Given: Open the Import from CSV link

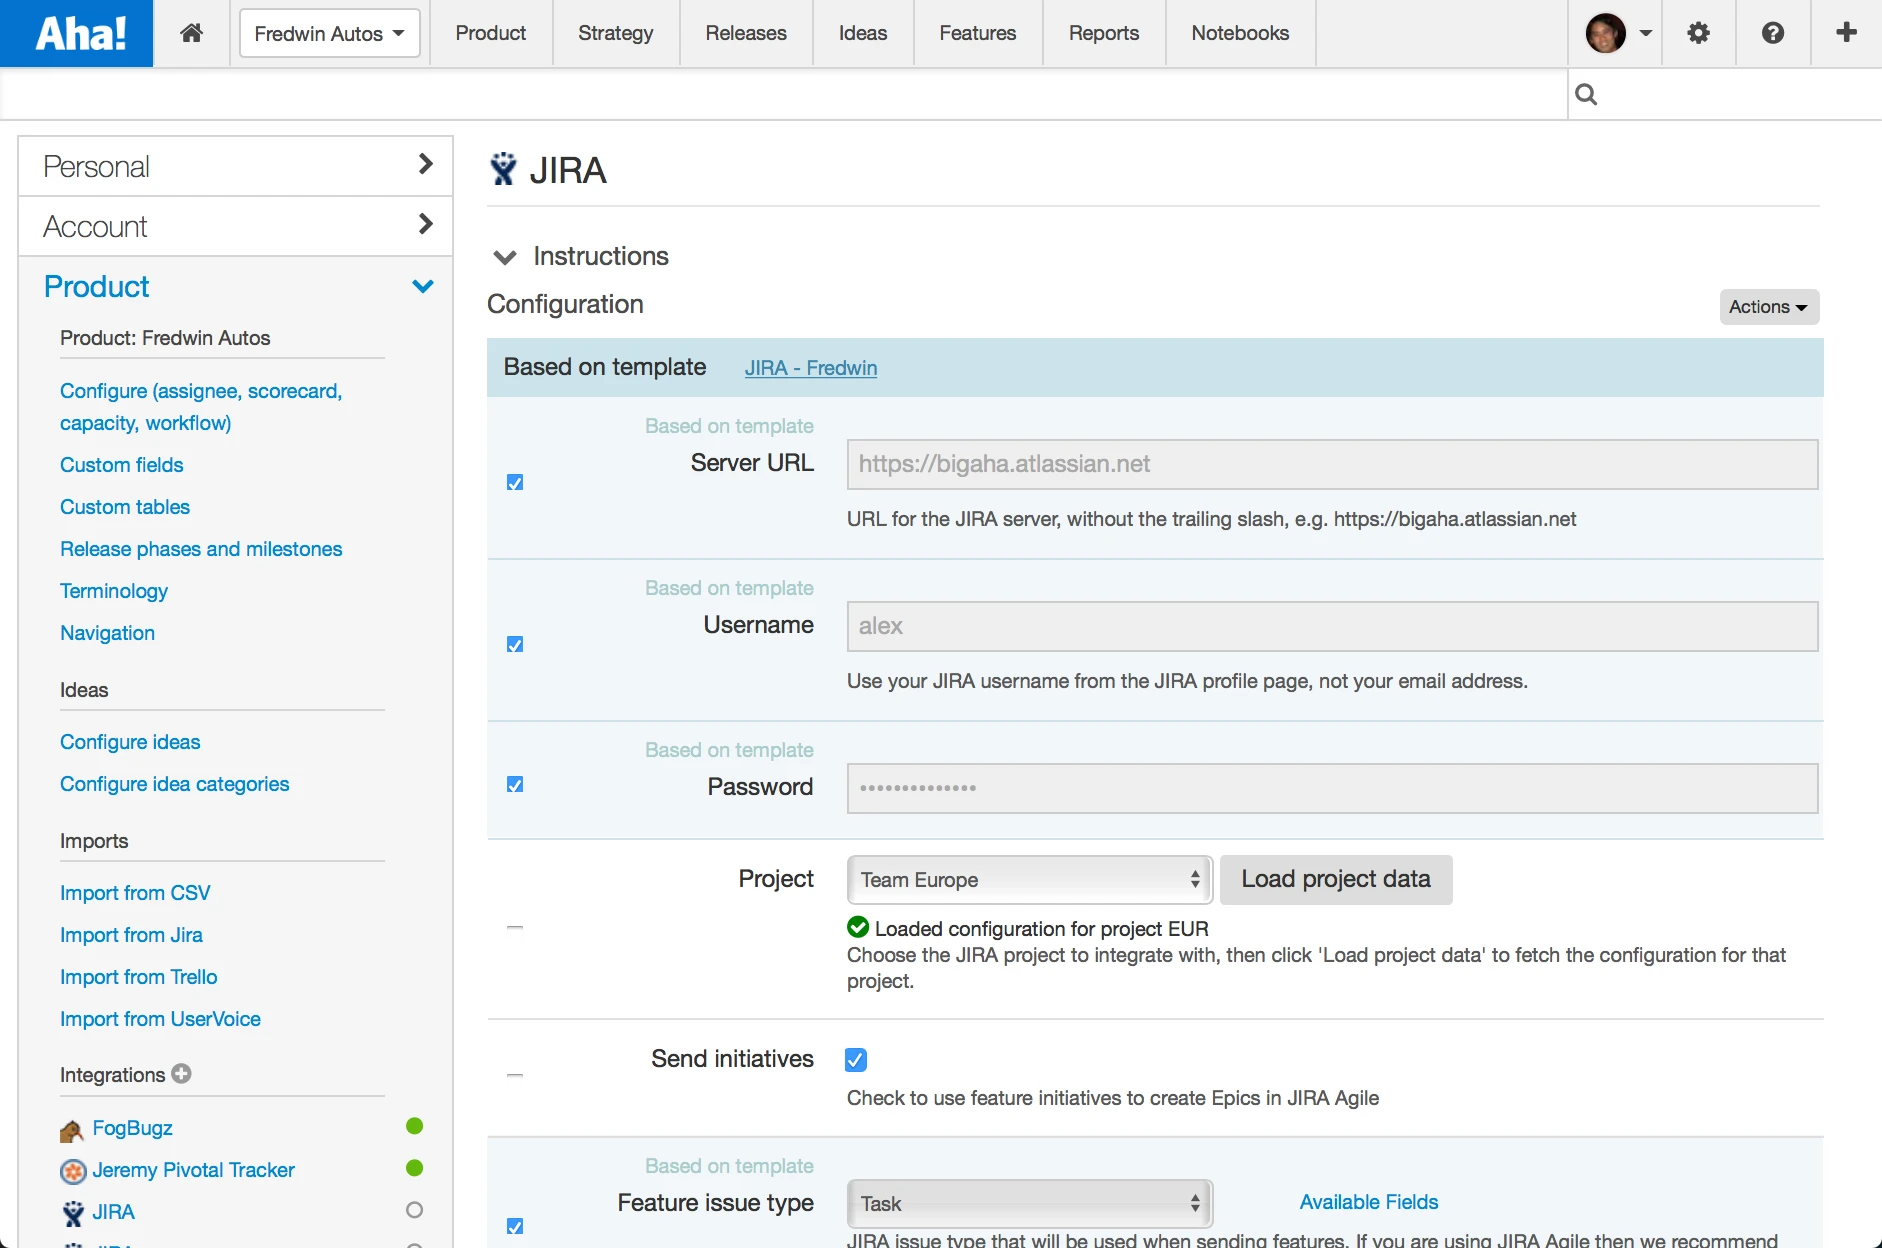Looking at the screenshot, I should pos(135,893).
